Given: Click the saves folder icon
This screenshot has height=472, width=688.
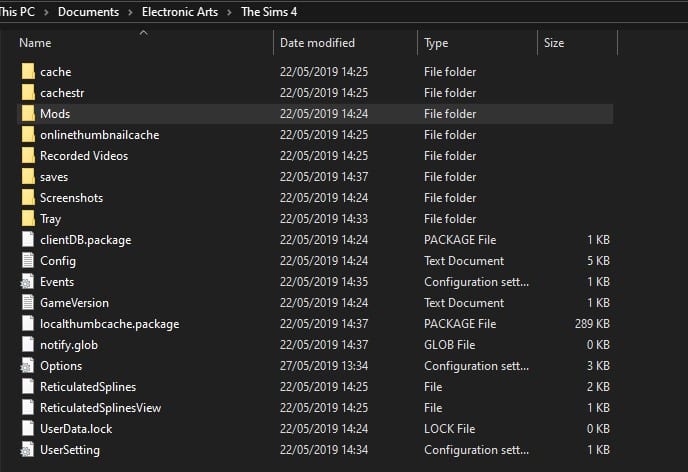Looking at the screenshot, I should point(27,177).
